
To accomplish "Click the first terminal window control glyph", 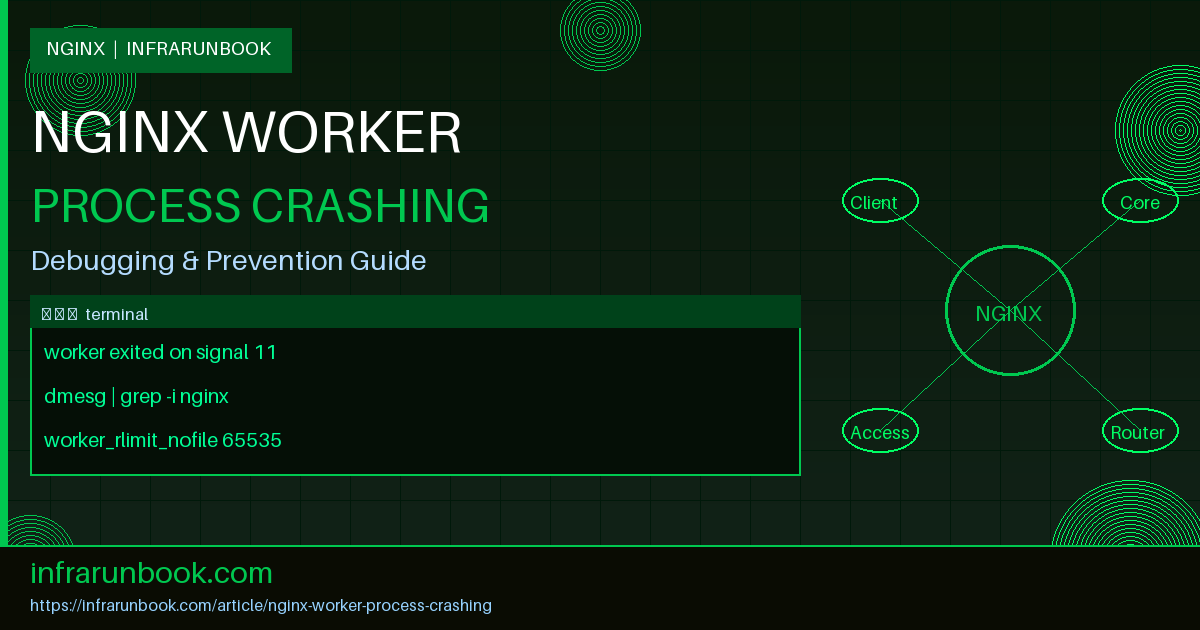I will click(x=45, y=313).
